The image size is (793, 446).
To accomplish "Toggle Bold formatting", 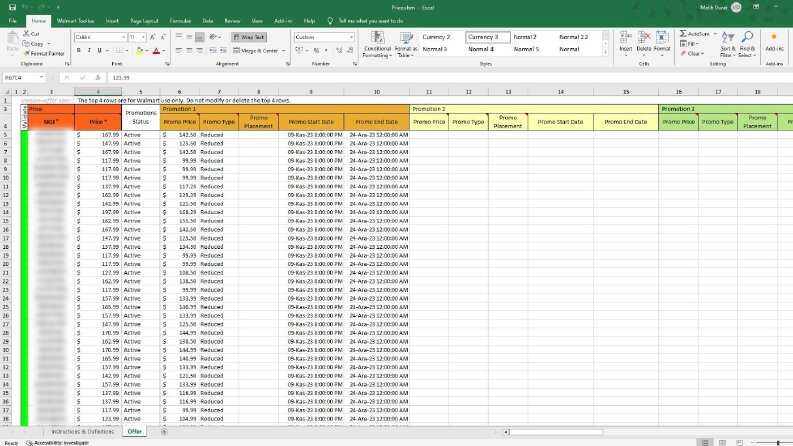I will pos(78,51).
